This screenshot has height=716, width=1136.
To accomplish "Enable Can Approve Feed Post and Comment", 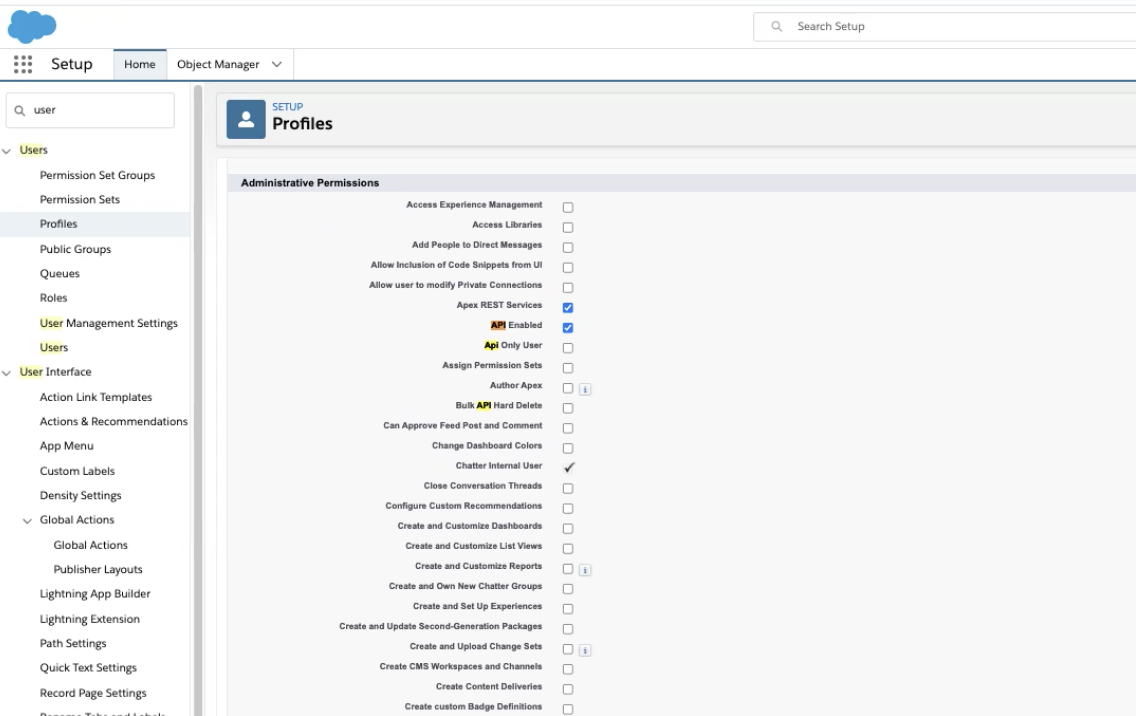I will click(568, 428).
